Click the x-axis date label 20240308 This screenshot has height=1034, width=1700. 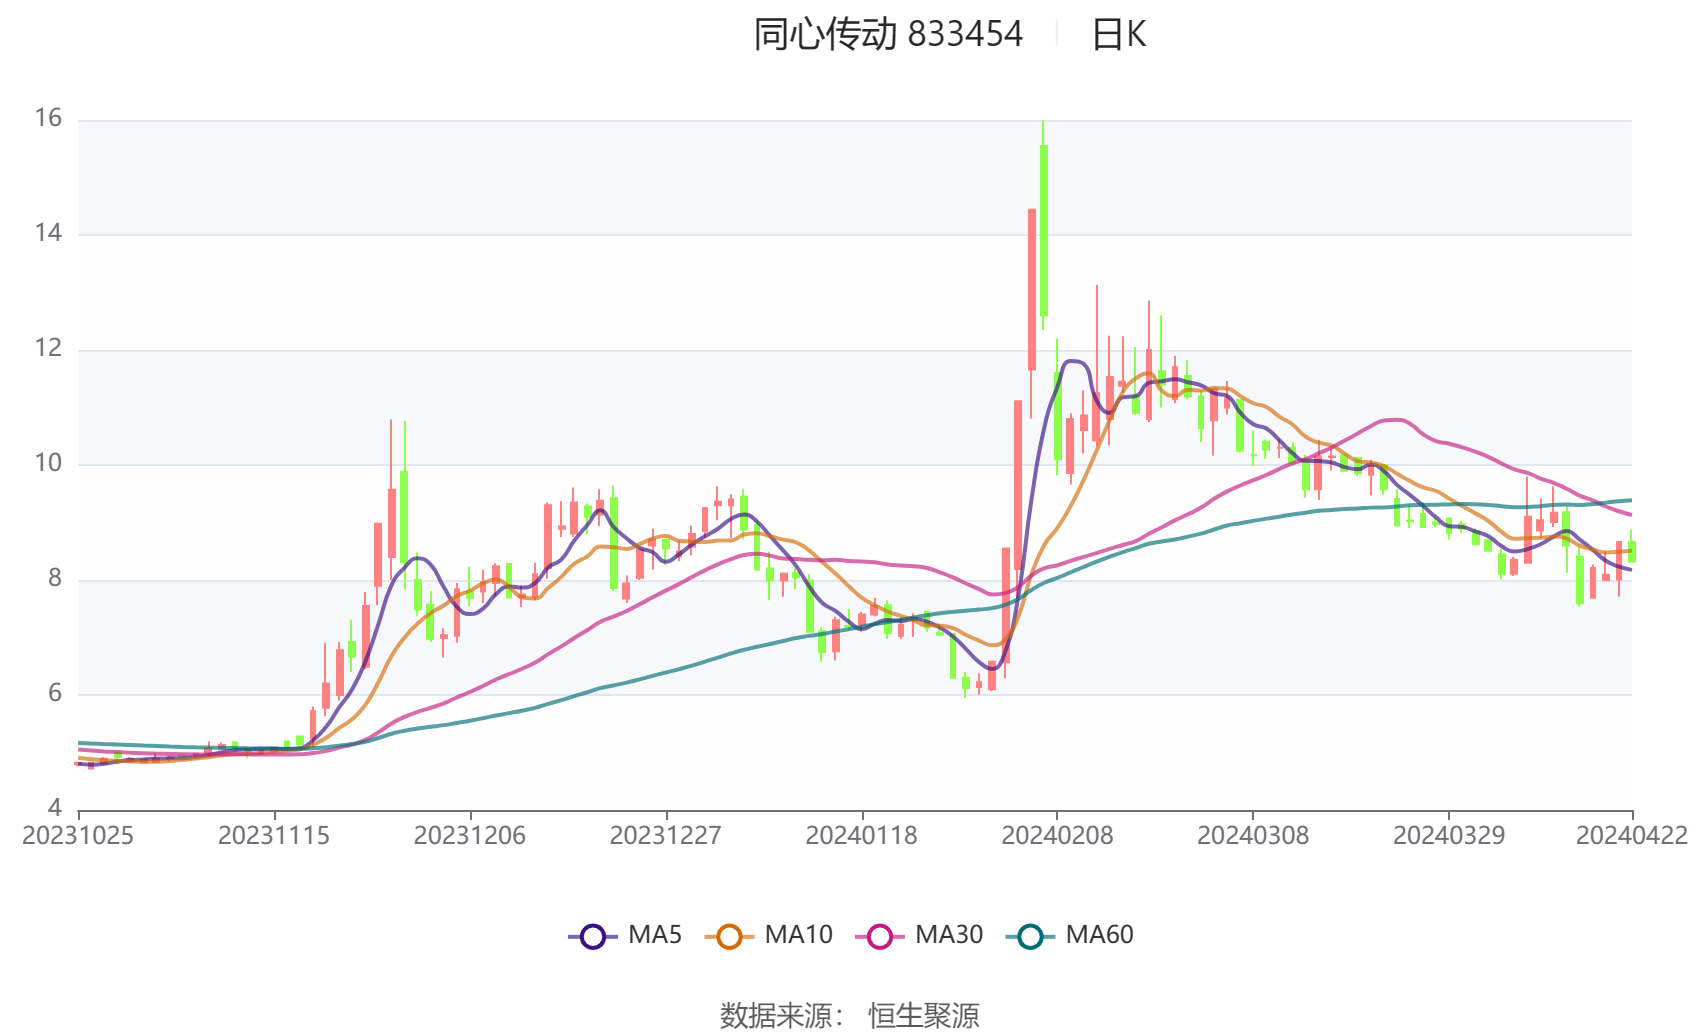pyautogui.click(x=1253, y=836)
